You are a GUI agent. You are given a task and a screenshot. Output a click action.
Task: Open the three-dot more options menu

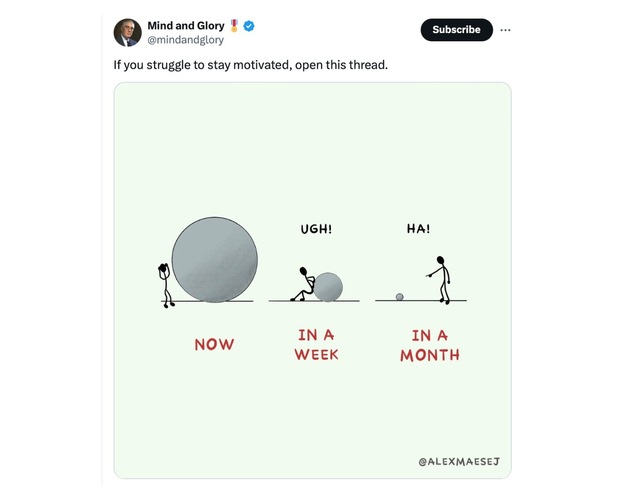(505, 30)
